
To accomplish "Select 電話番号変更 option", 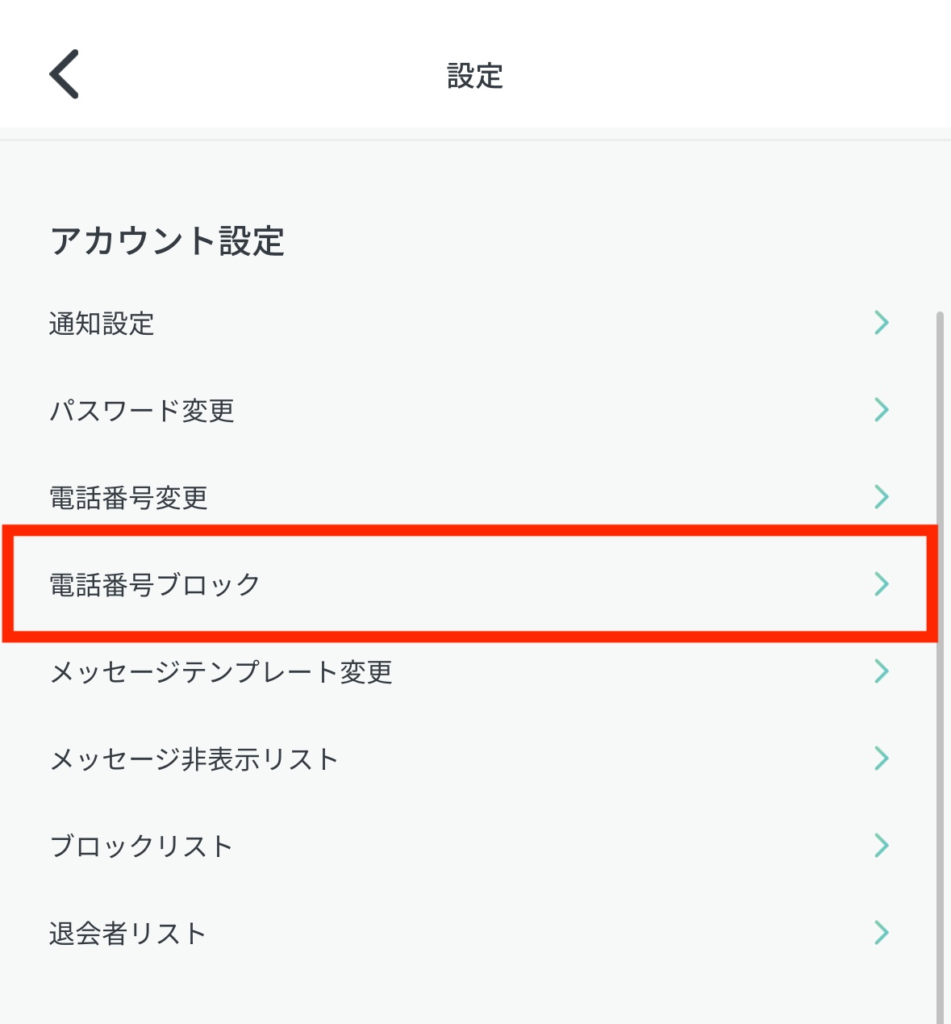I will click(x=129, y=497).
